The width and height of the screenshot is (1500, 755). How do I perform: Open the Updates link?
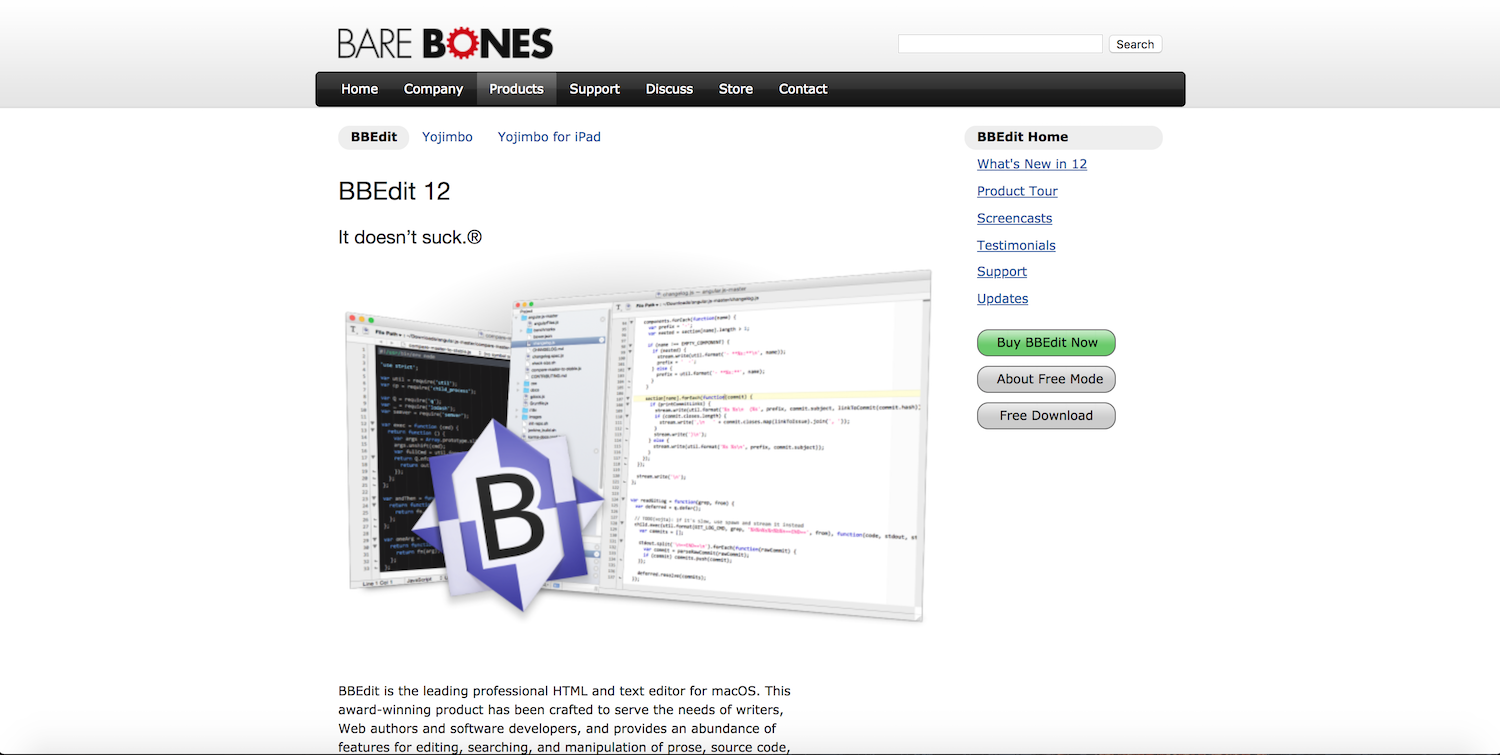1002,298
